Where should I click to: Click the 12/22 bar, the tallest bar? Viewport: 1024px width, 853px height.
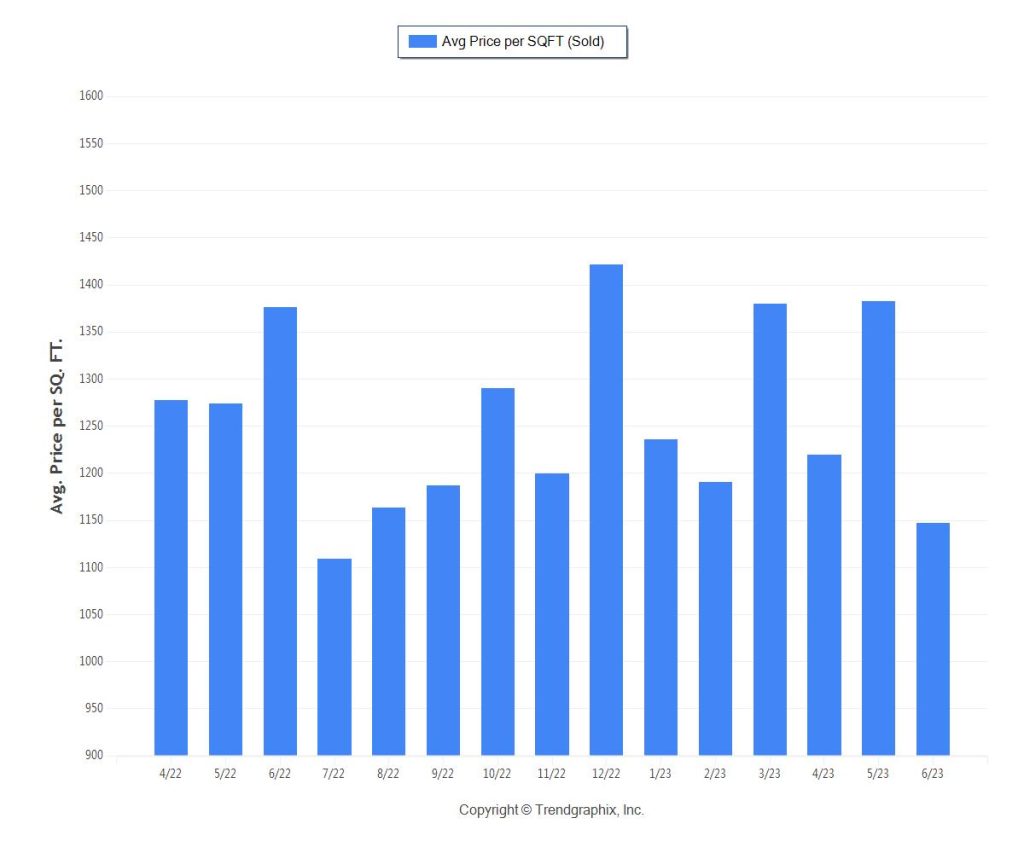606,510
